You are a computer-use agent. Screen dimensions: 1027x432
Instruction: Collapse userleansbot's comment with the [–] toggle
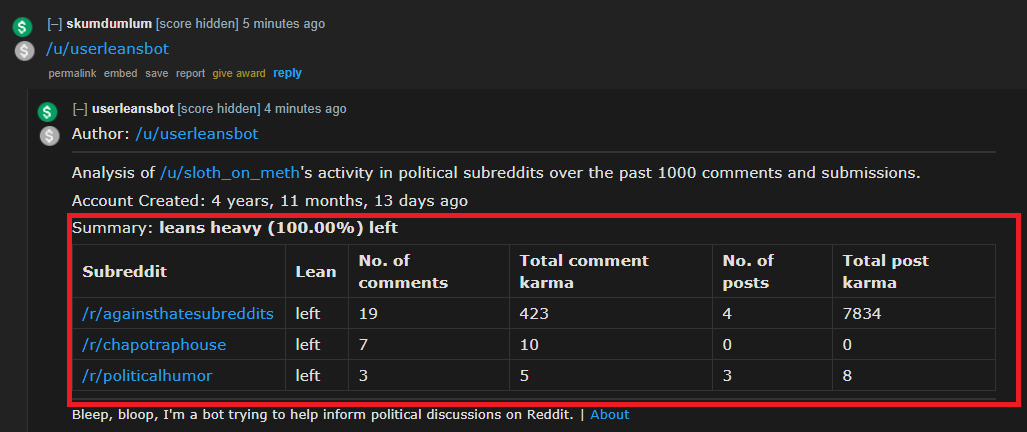(80, 108)
